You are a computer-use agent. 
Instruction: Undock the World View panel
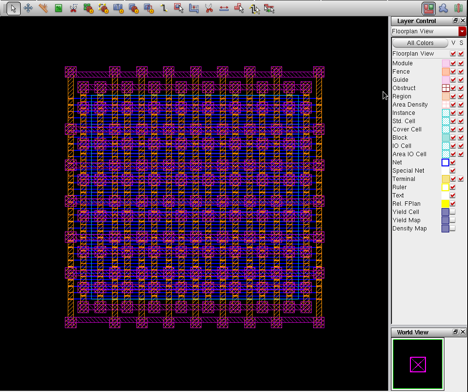pos(455,332)
